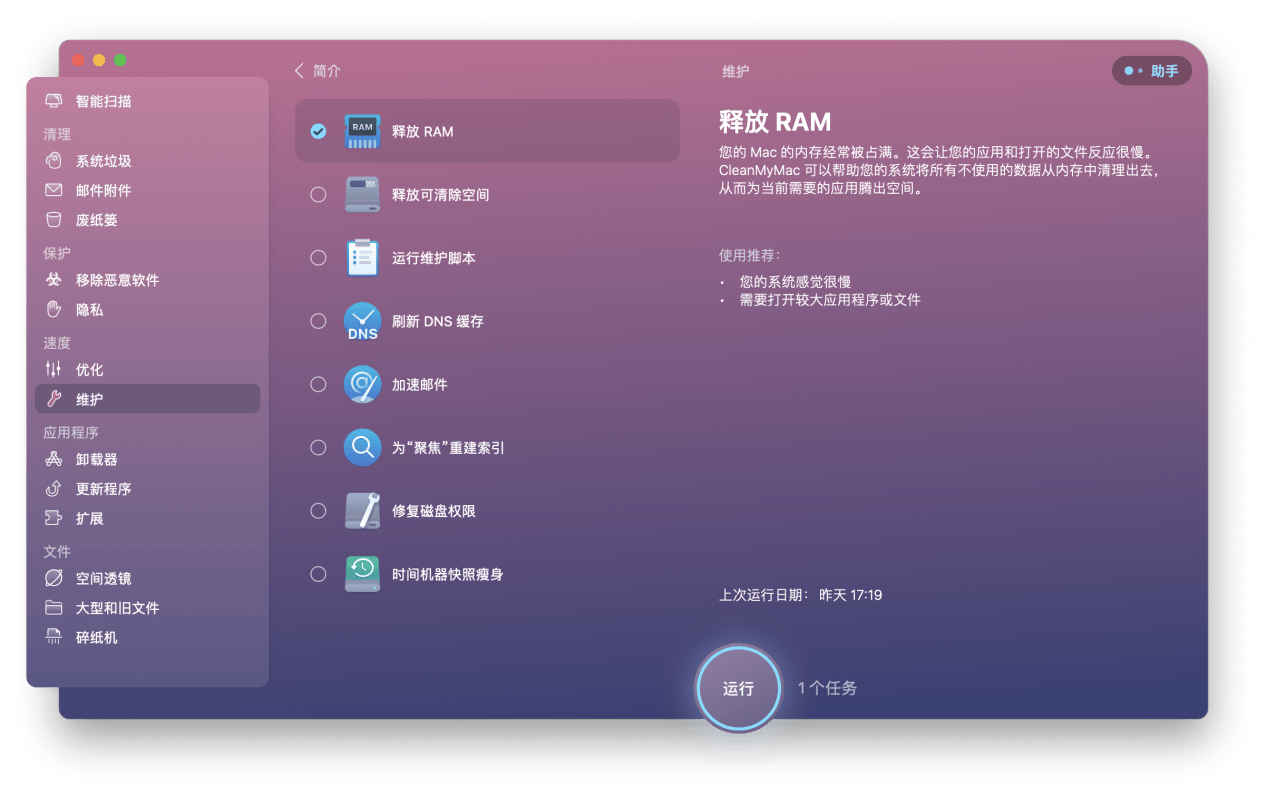Enable the 运行维护脚本 task
Image resolution: width=1267 pixels, height=797 pixels.
pyautogui.click(x=318, y=257)
